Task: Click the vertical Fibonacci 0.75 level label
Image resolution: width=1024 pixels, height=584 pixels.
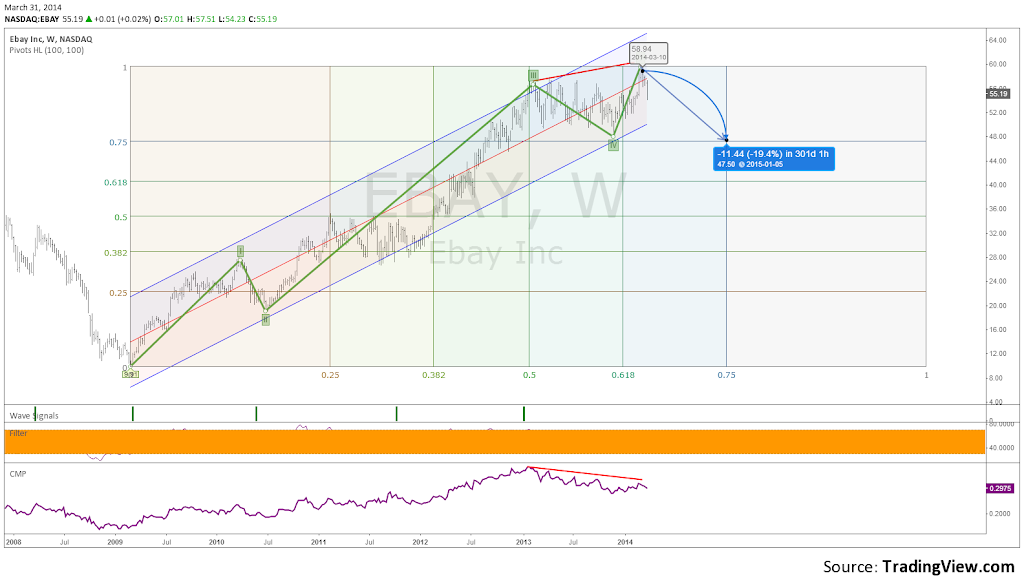Action: click(x=118, y=142)
